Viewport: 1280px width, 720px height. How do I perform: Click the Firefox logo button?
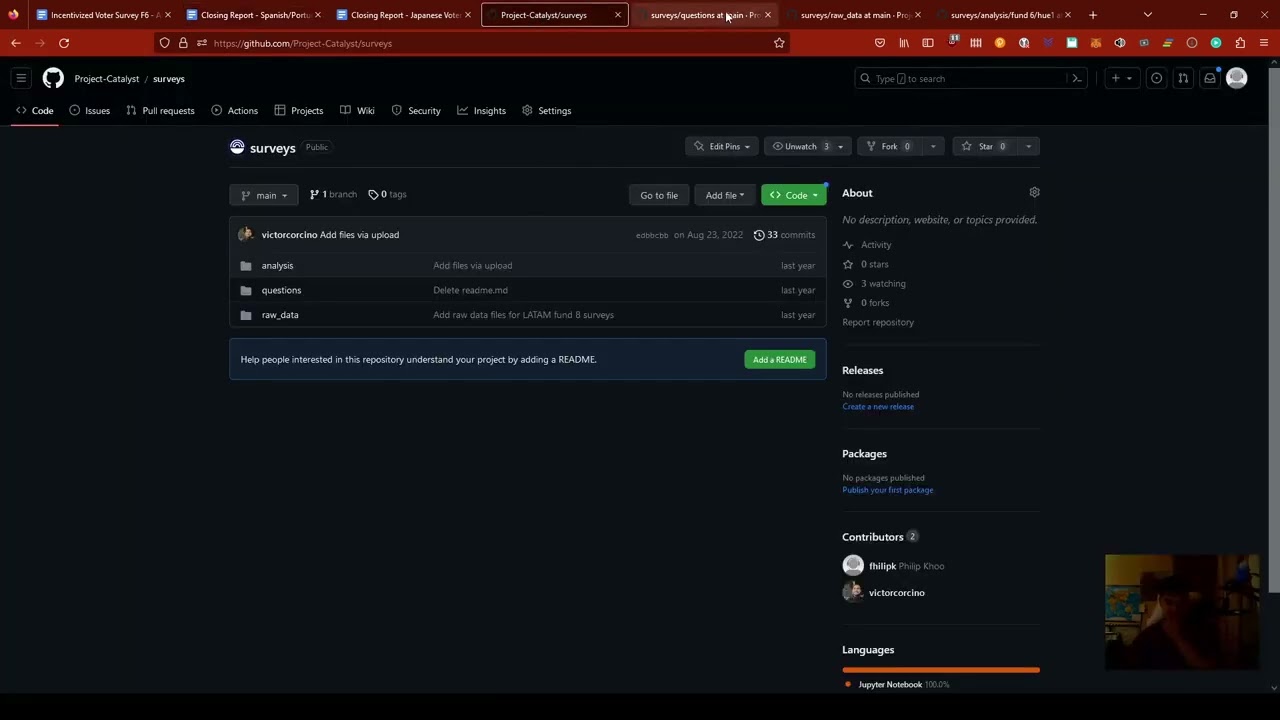[x=13, y=15]
